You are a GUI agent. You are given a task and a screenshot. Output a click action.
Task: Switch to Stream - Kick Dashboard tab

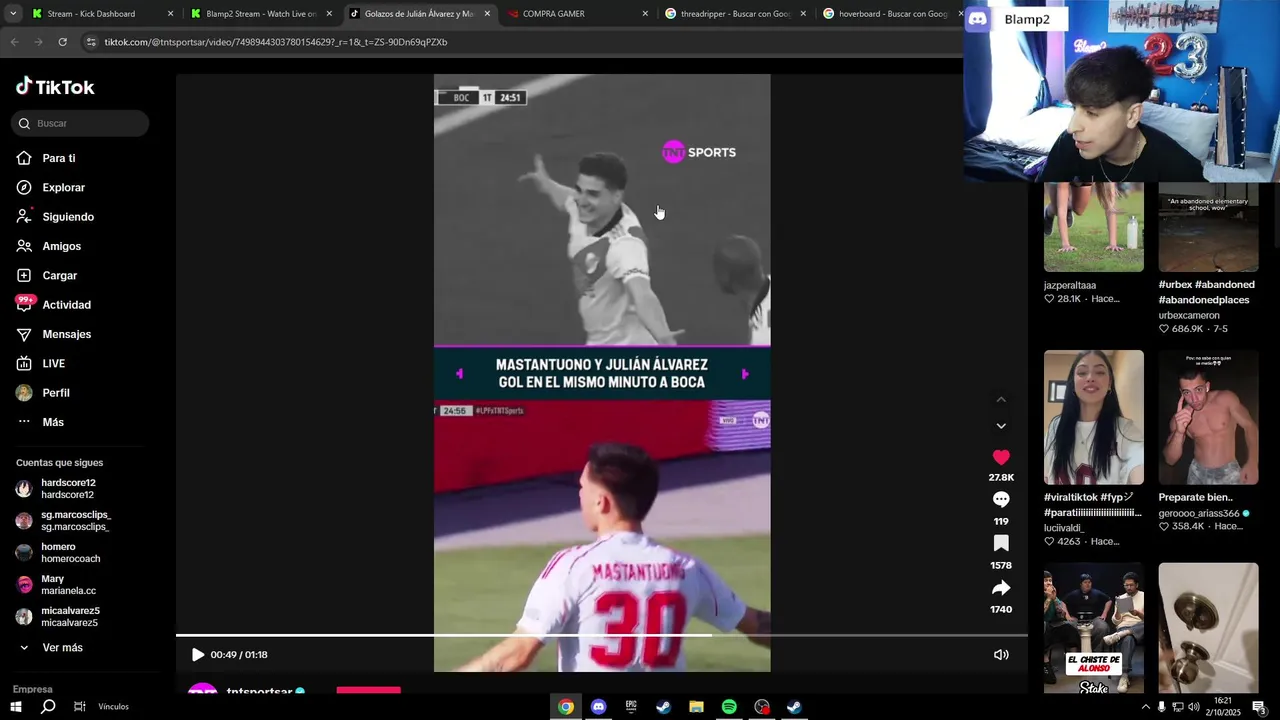[x=100, y=14]
